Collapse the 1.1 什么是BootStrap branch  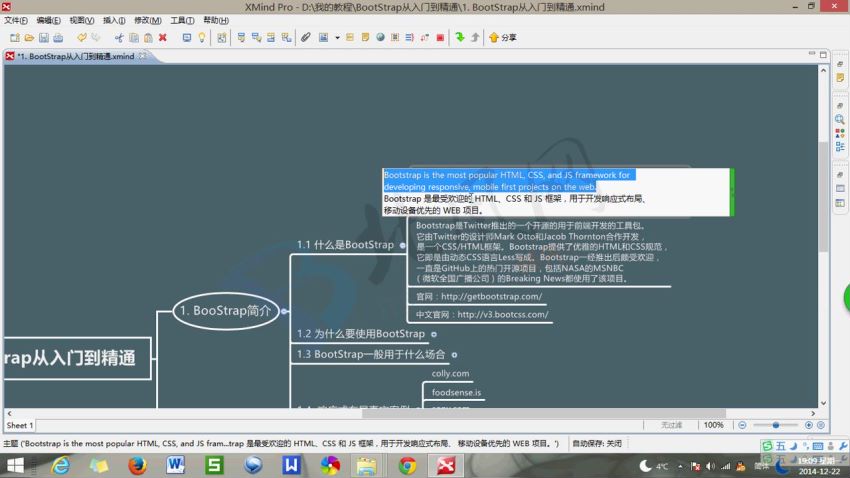coord(402,246)
